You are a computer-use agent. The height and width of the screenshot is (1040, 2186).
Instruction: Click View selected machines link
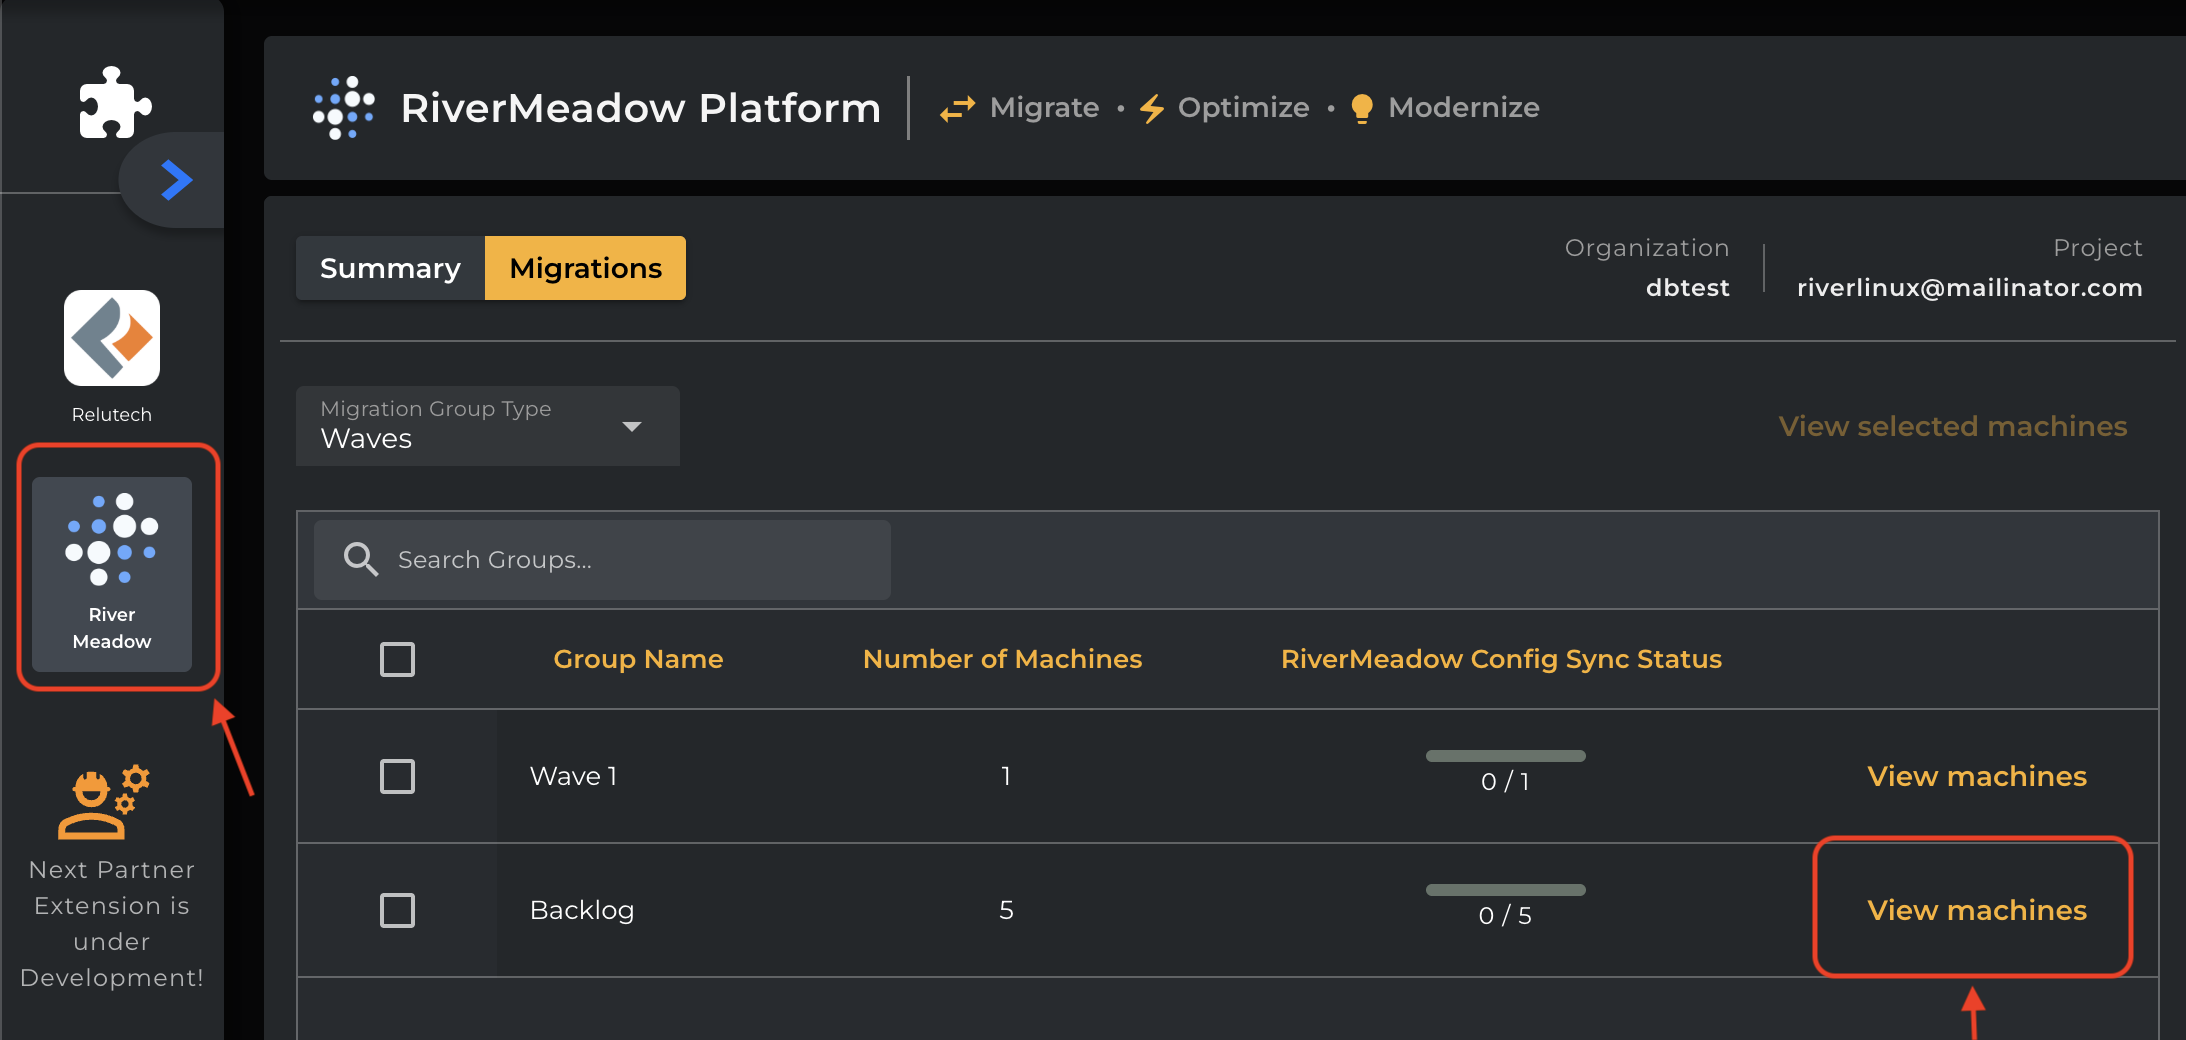tap(1953, 426)
